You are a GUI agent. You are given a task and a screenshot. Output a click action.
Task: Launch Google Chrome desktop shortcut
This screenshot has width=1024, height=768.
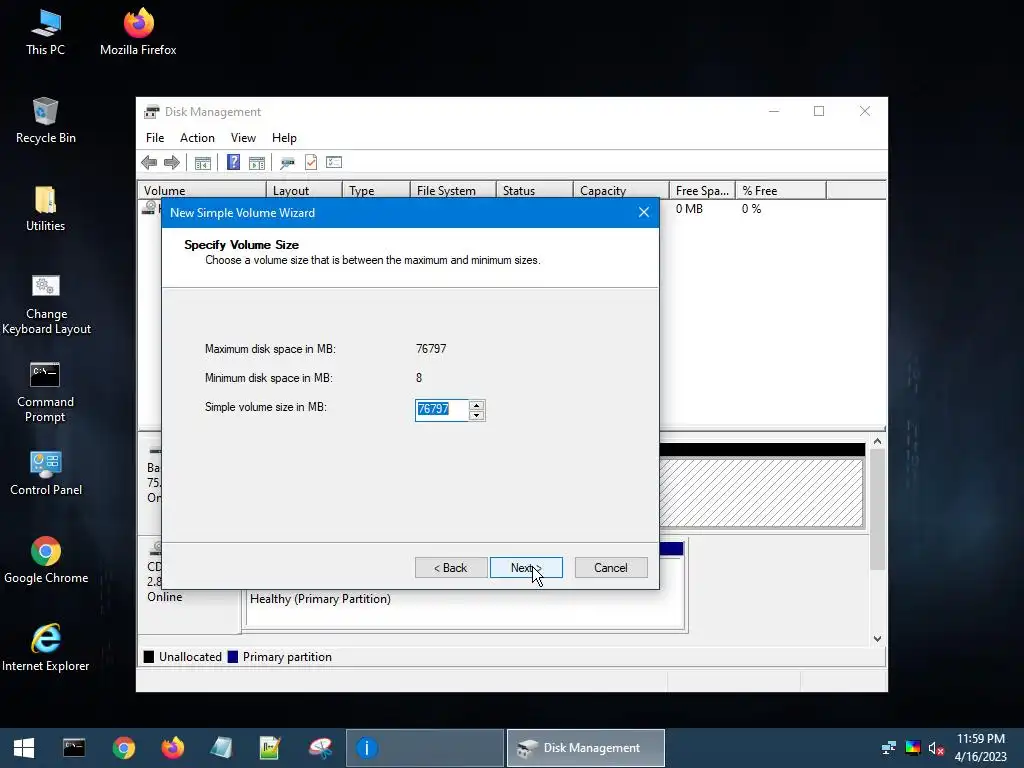pos(46,561)
